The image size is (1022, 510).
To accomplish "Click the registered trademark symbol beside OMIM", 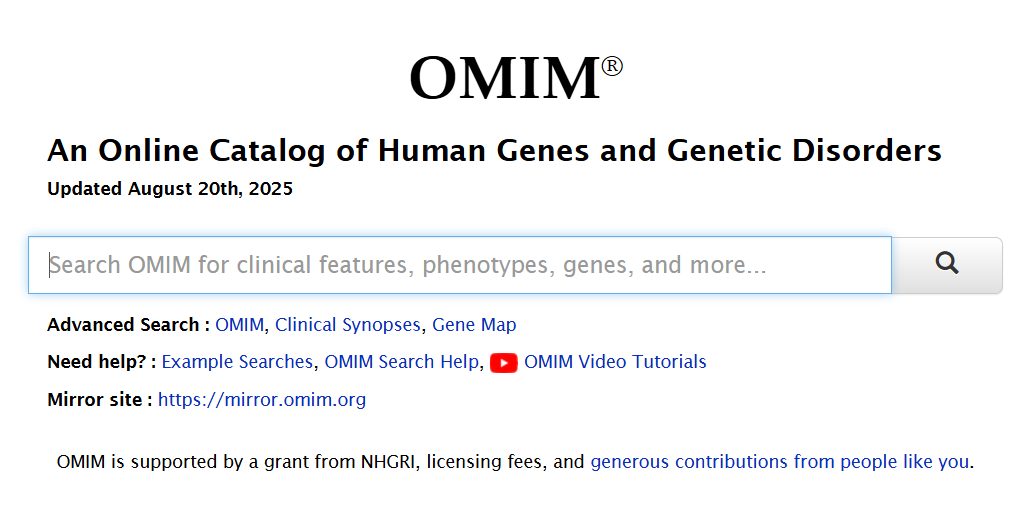I will pyautogui.click(x=612, y=67).
